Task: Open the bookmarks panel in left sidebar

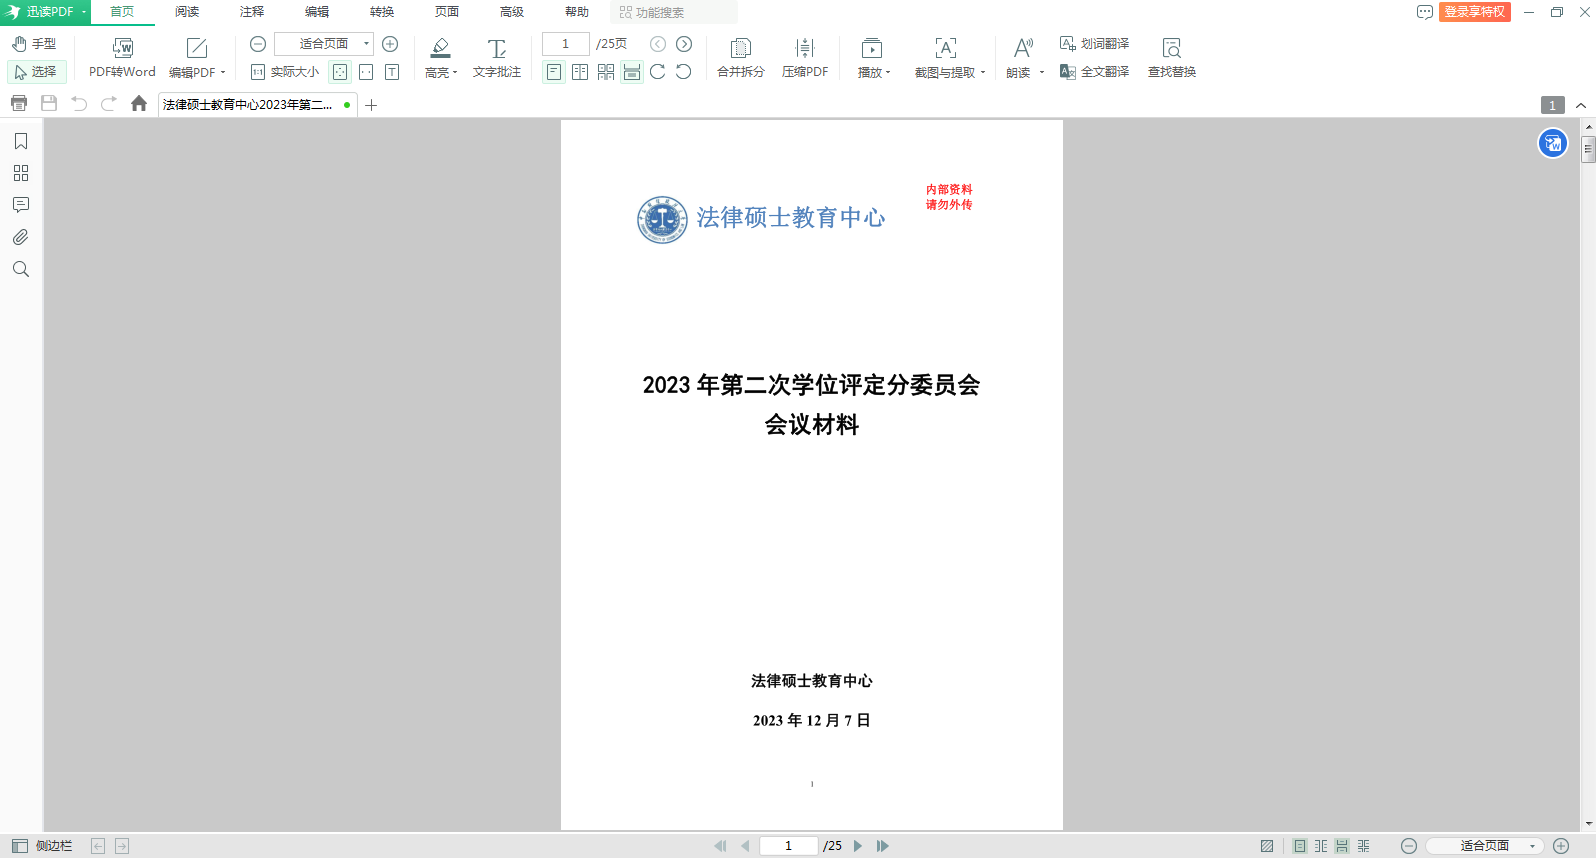Action: [x=21, y=141]
